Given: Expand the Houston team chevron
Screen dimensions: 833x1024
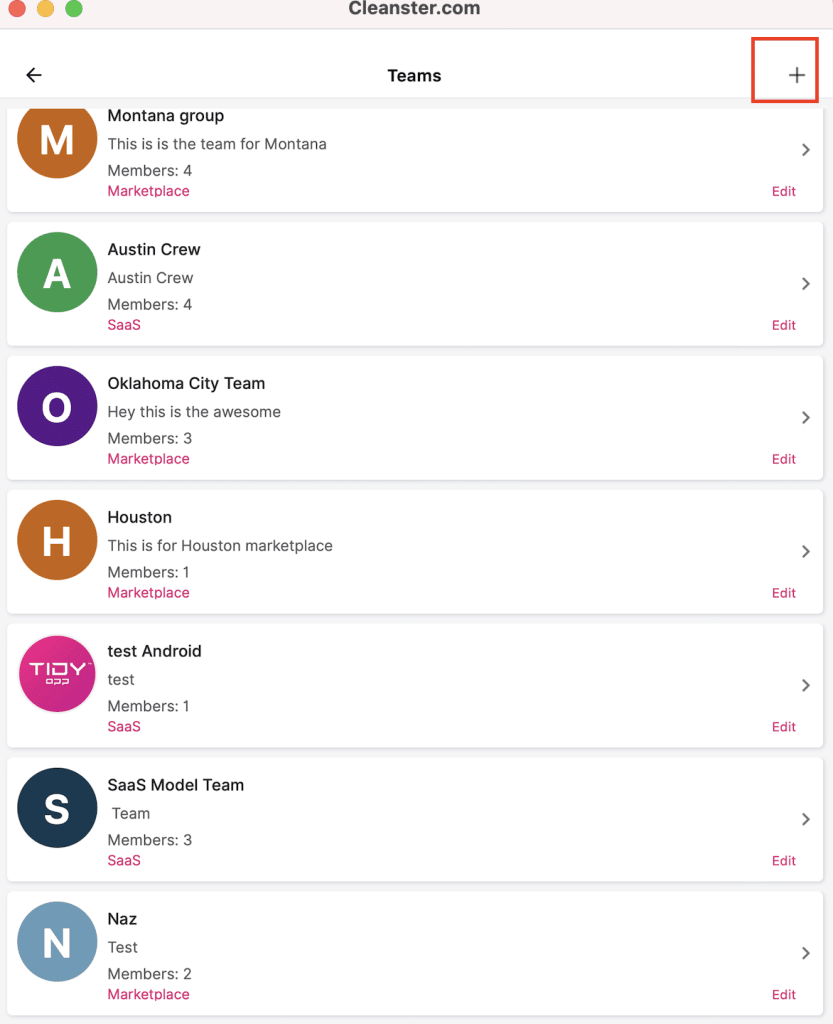Looking at the screenshot, I should (x=806, y=552).
